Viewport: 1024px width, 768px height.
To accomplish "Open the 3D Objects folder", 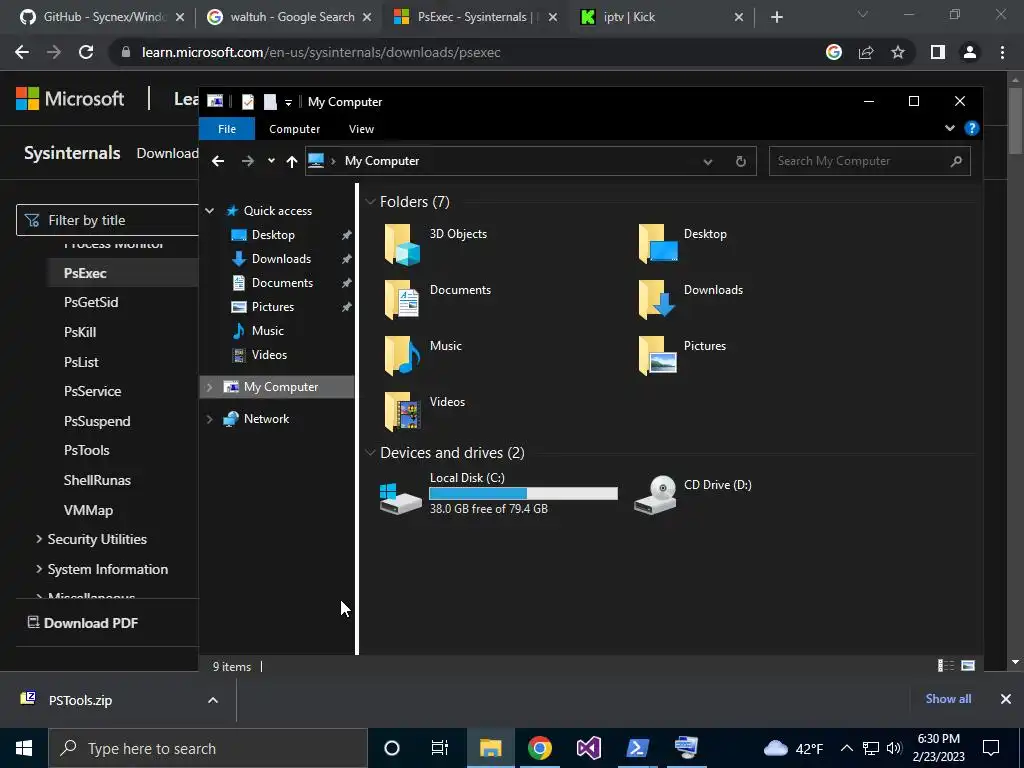I will coord(436,244).
